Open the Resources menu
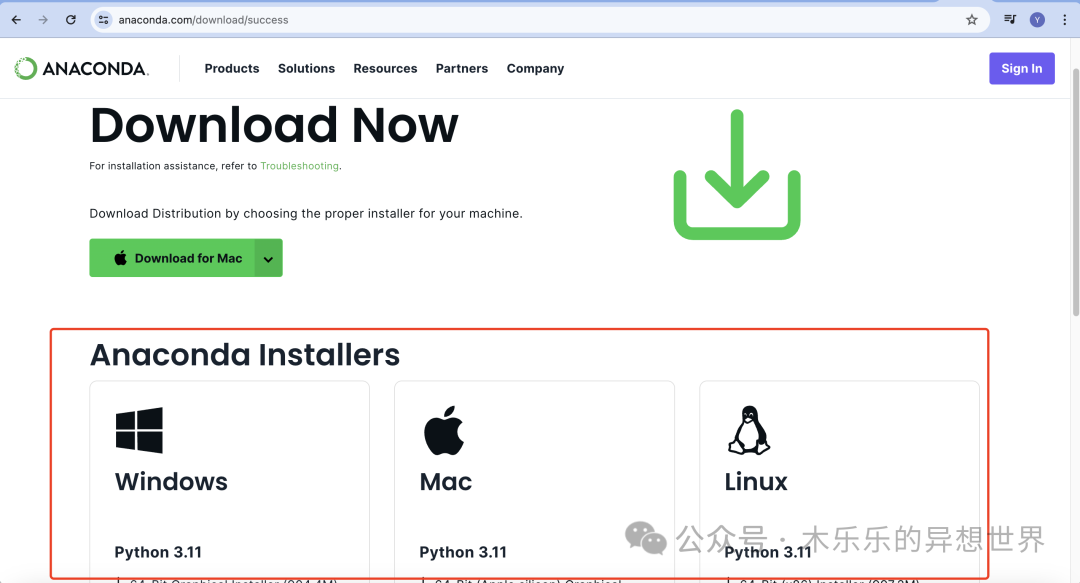This screenshot has height=583, width=1080. click(385, 68)
